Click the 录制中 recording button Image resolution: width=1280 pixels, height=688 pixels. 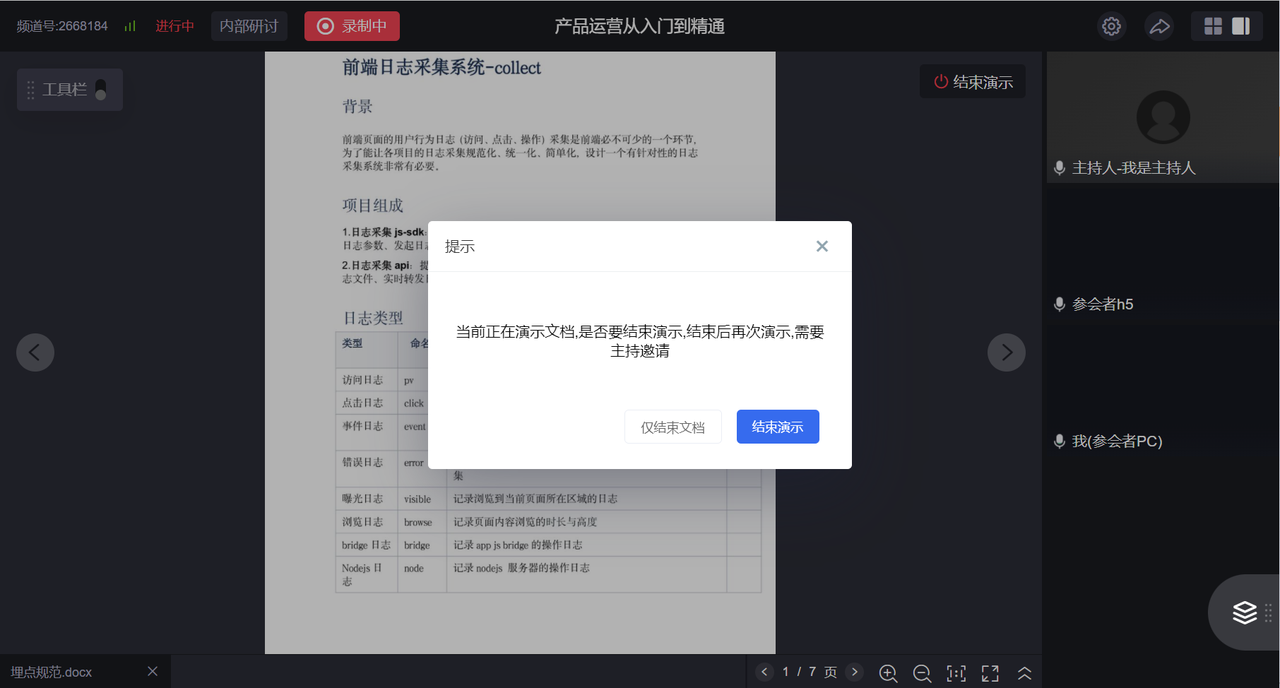[x=352, y=26]
